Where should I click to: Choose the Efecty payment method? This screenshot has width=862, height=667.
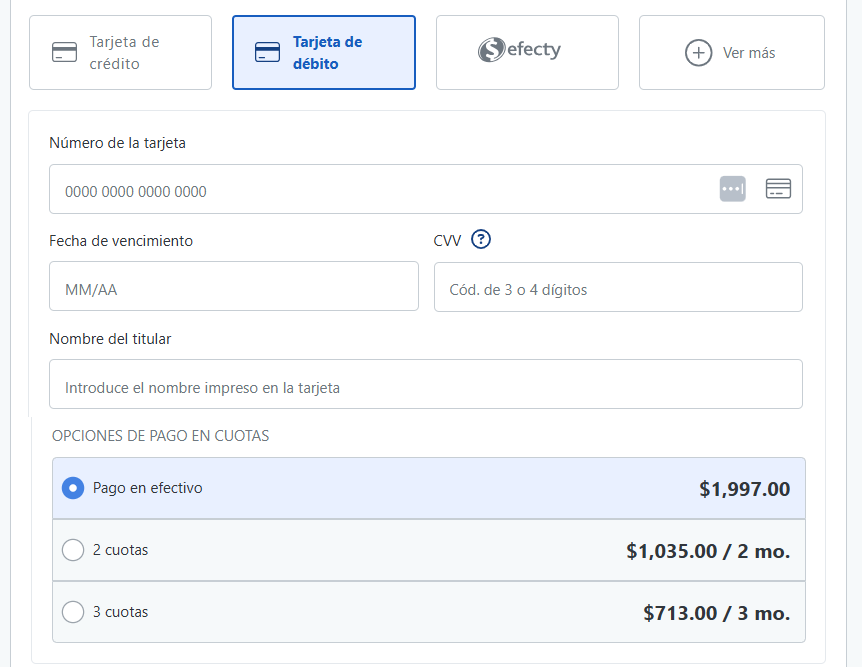527,53
